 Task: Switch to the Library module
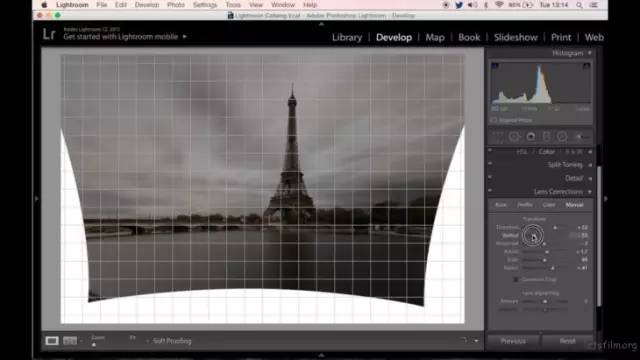[x=347, y=37]
